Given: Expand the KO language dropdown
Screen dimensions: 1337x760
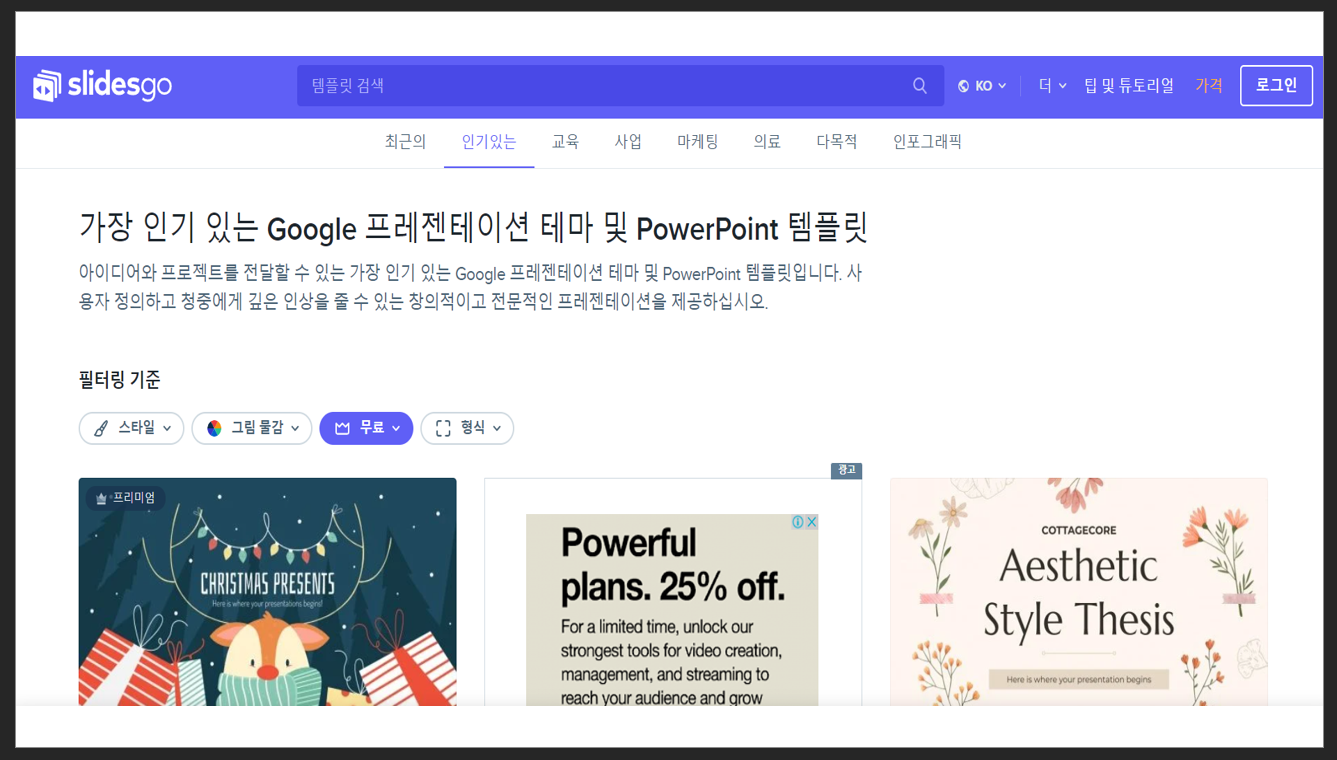Looking at the screenshot, I should point(983,85).
